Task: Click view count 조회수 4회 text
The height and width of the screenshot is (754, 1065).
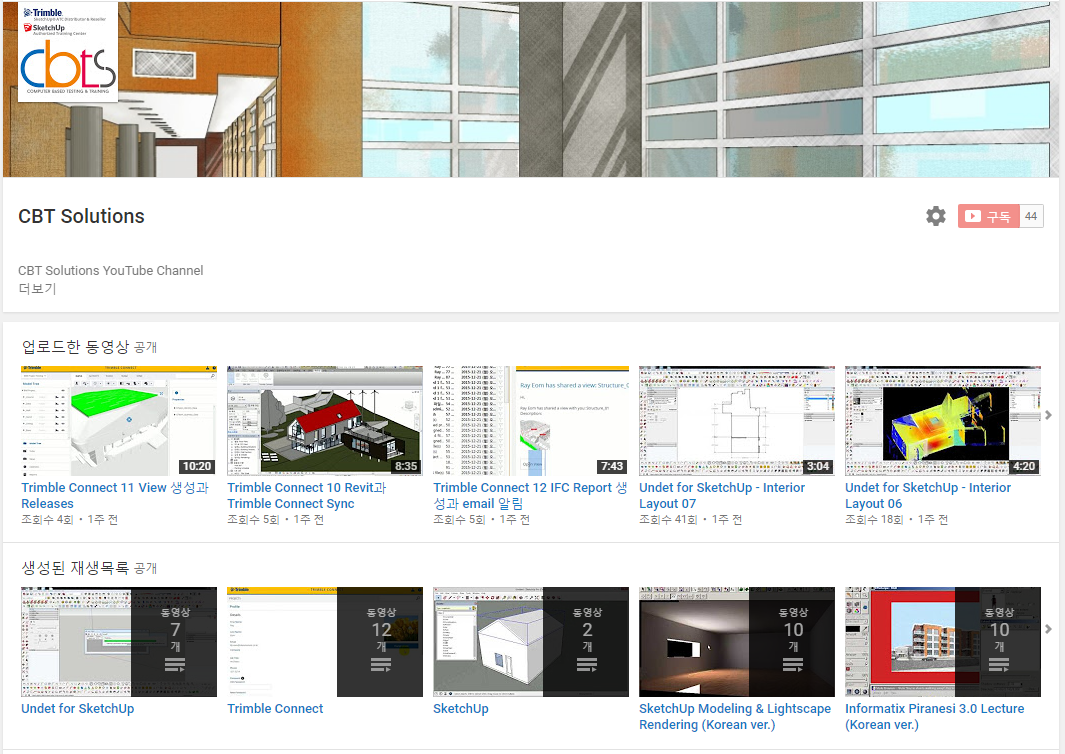Action: point(47,520)
